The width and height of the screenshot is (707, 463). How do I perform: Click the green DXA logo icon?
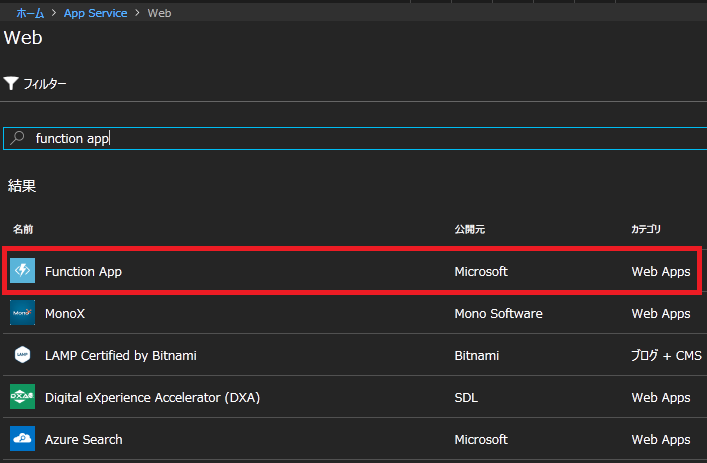pyautogui.click(x=23, y=397)
